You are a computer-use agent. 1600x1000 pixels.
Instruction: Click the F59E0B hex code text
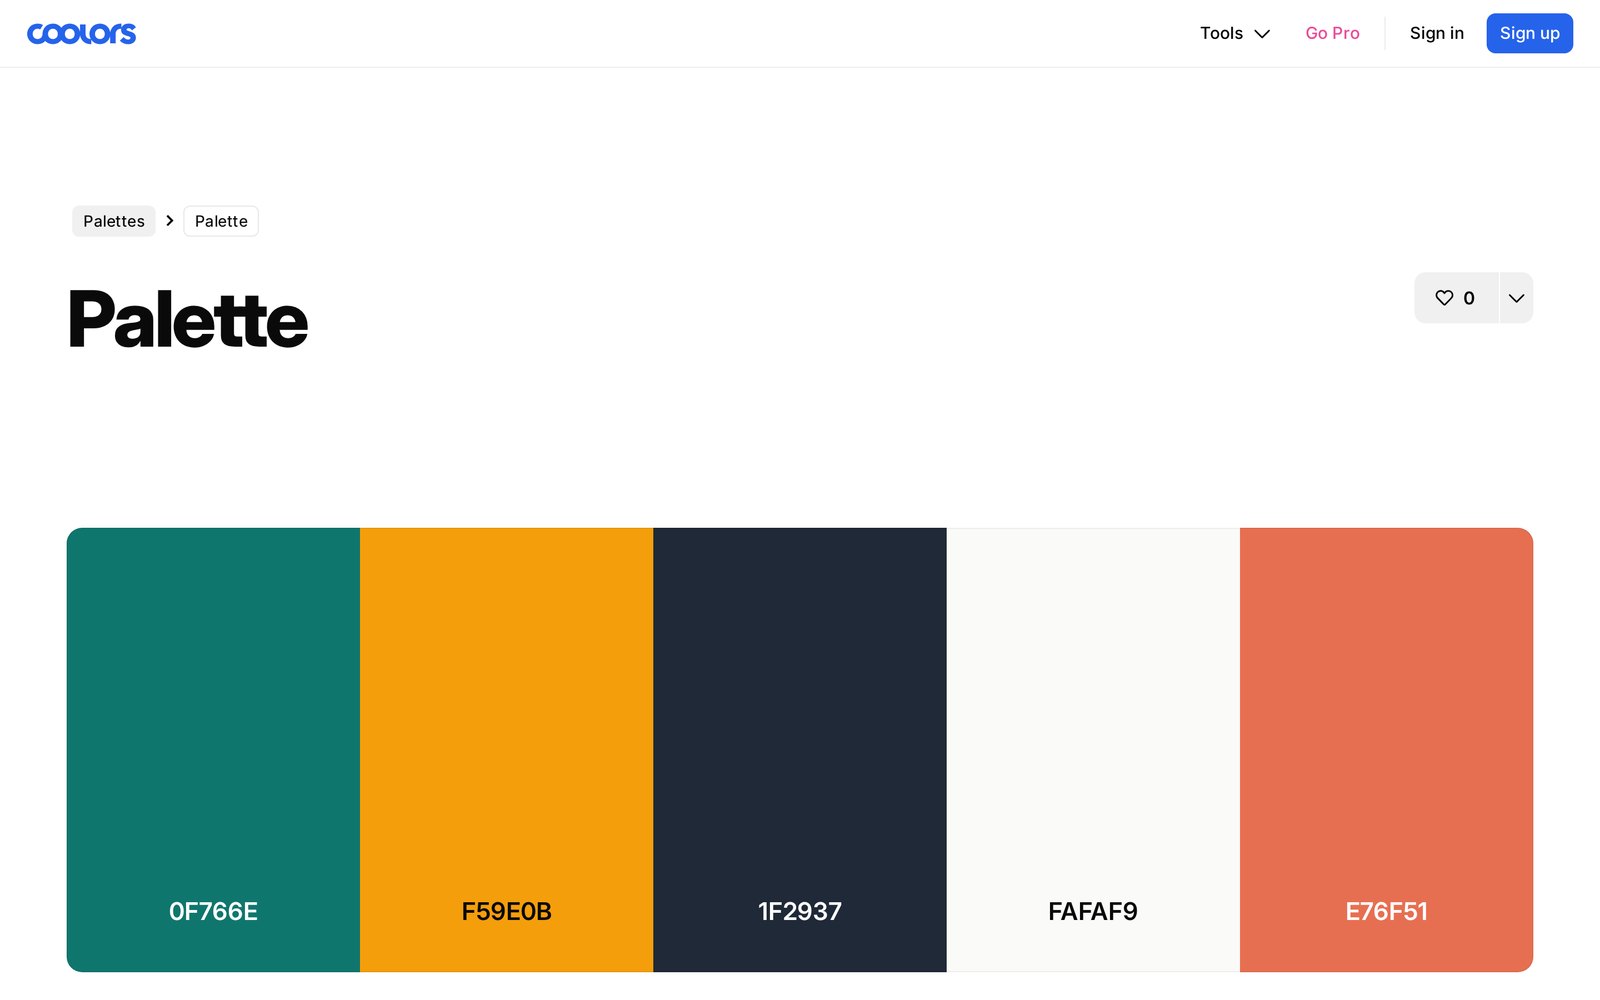click(506, 911)
